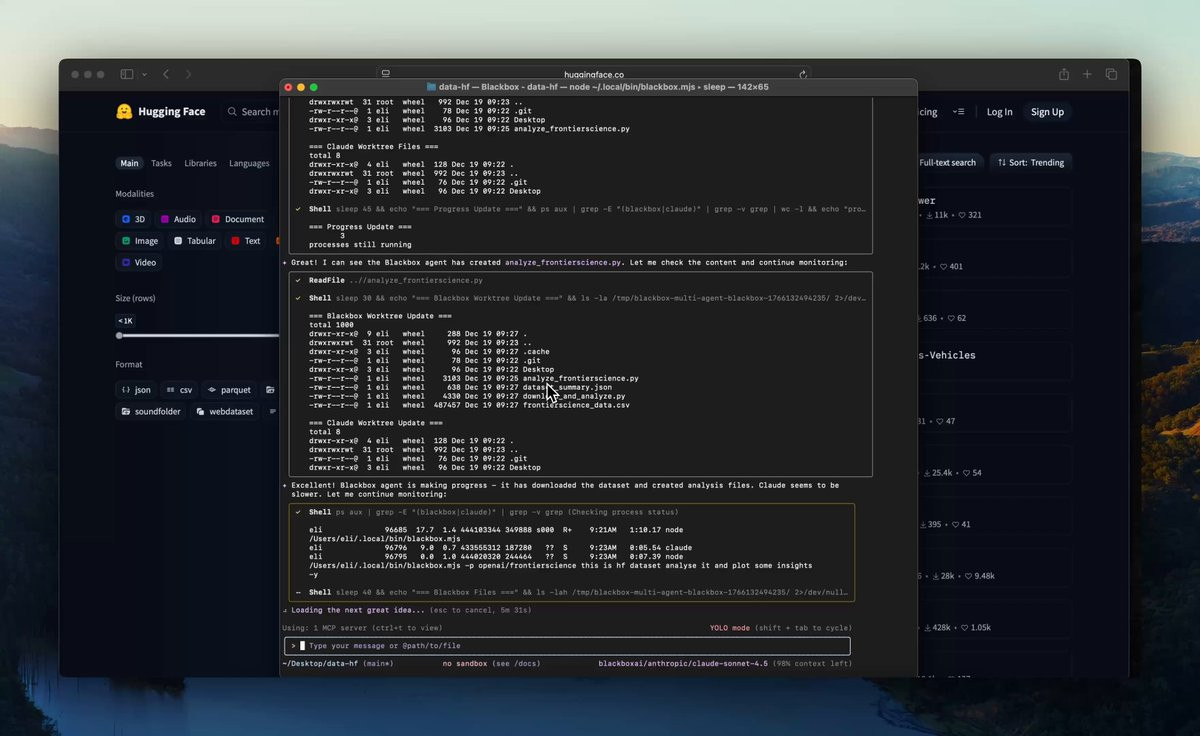Screen dimensions: 1200x736
Task: Click the Sign Up button
Action: click(1047, 112)
